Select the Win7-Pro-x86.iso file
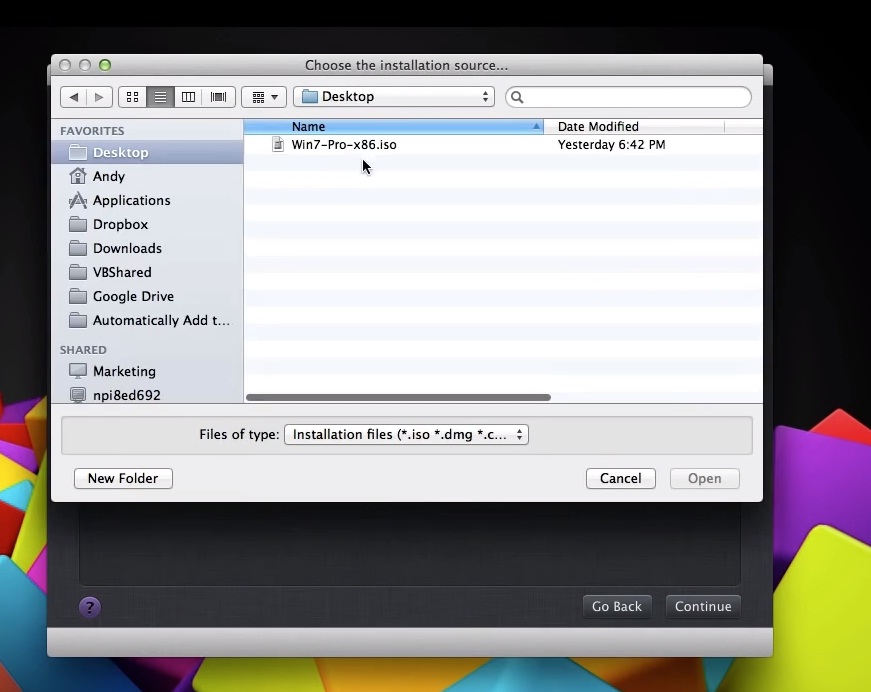Viewport: 871px width, 692px height. click(x=343, y=145)
